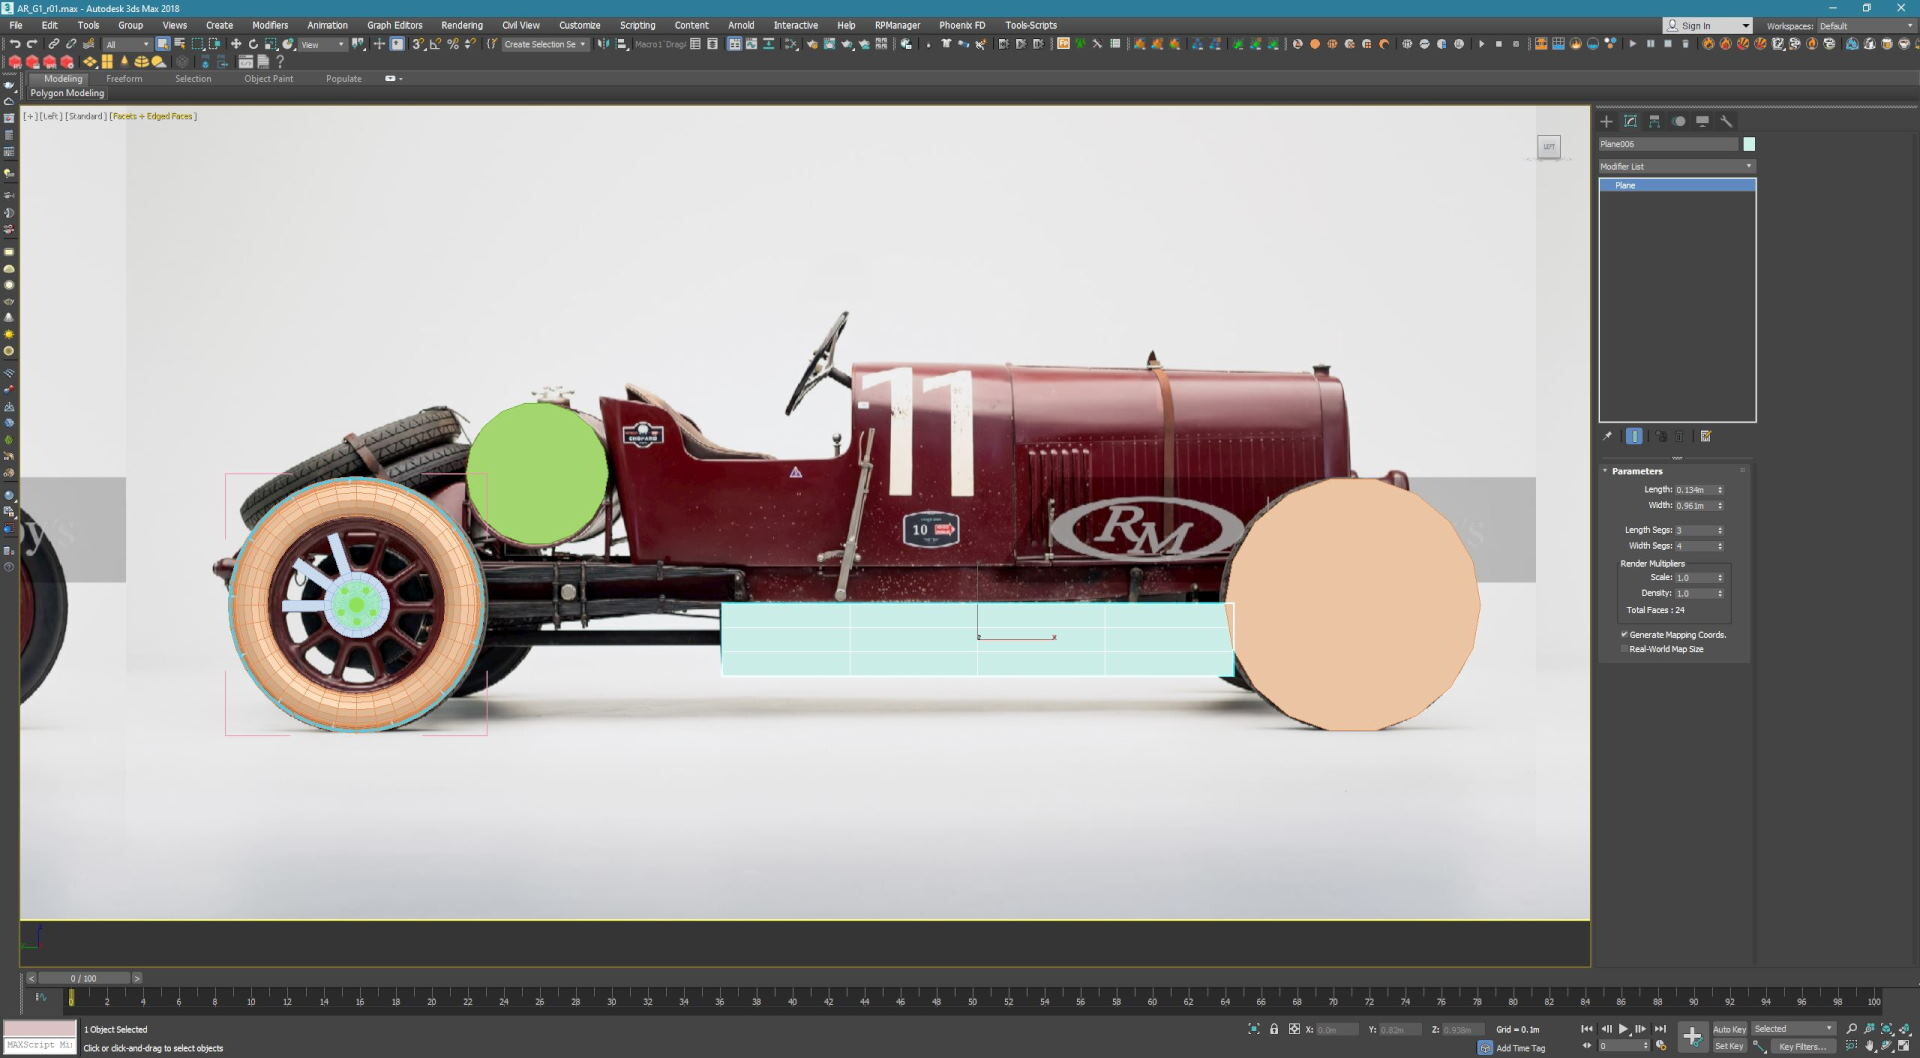The image size is (1920, 1058).
Task: Click the Polygon Modeling panel button
Action: coord(67,93)
